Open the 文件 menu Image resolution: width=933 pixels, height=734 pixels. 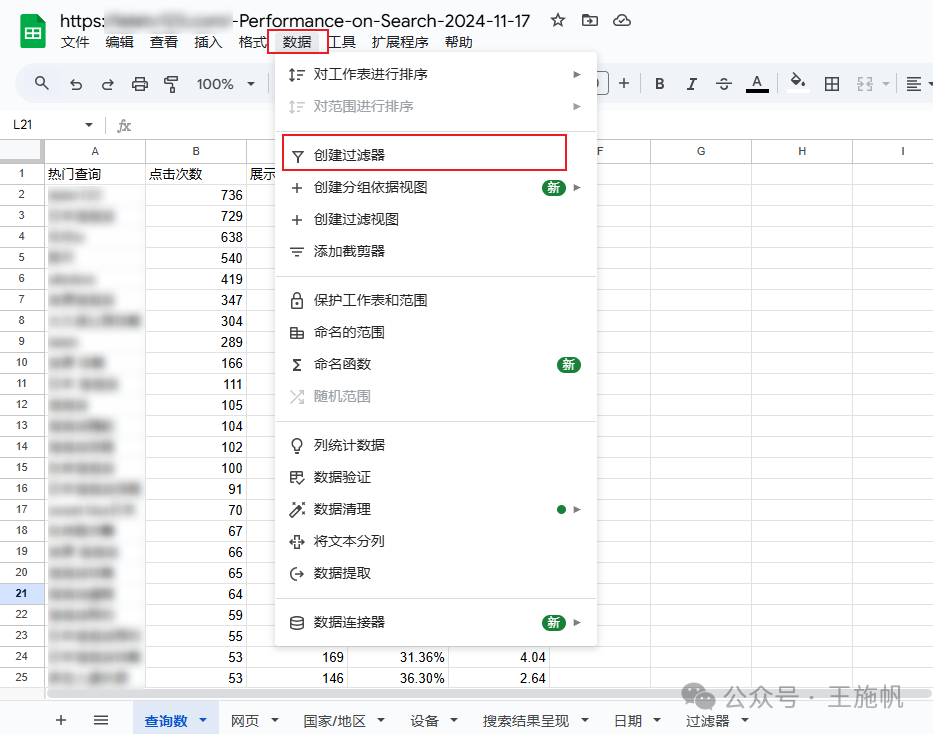[x=75, y=42]
